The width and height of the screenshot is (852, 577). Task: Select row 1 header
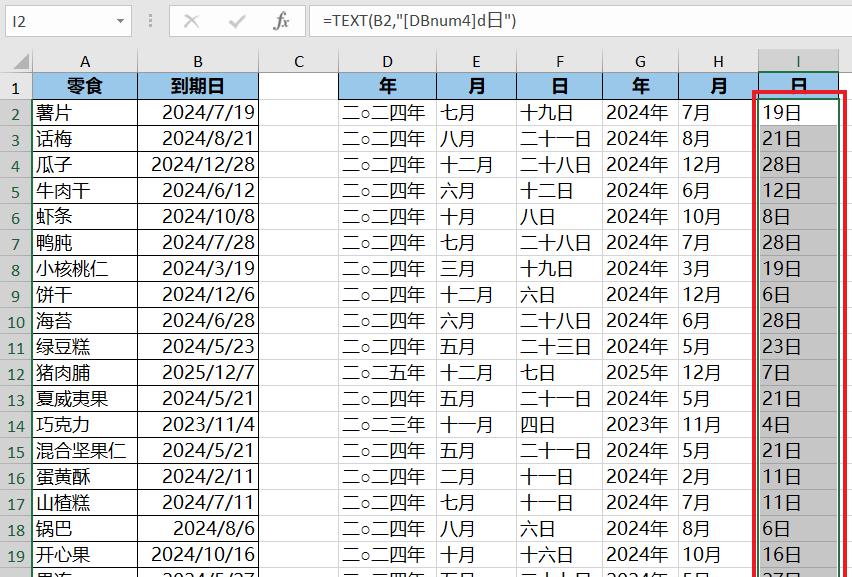click(x=16, y=87)
